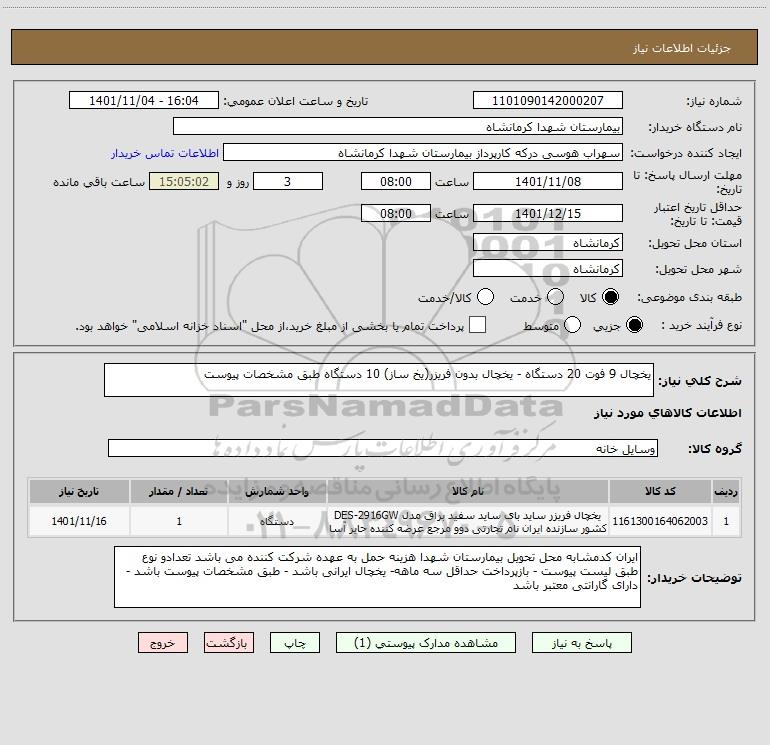The height and width of the screenshot is (745, 770).
Task: Click the product name cell DES-2916GW
Action: pyautogui.click(x=468, y=521)
